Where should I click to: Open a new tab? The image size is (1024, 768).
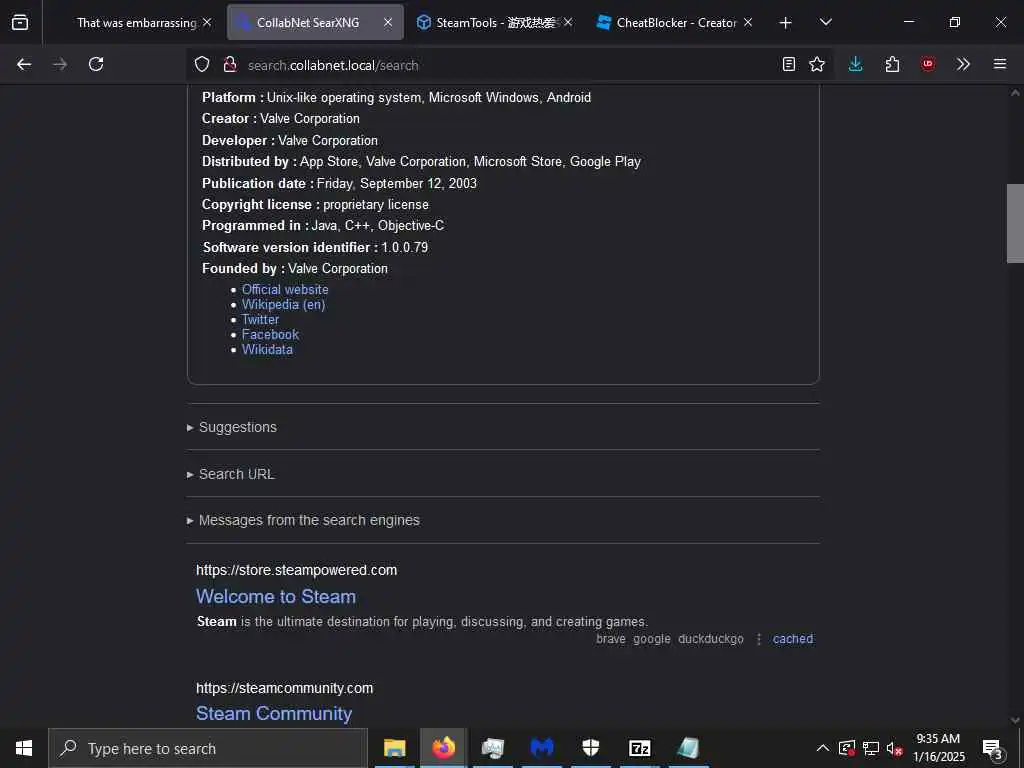786,23
